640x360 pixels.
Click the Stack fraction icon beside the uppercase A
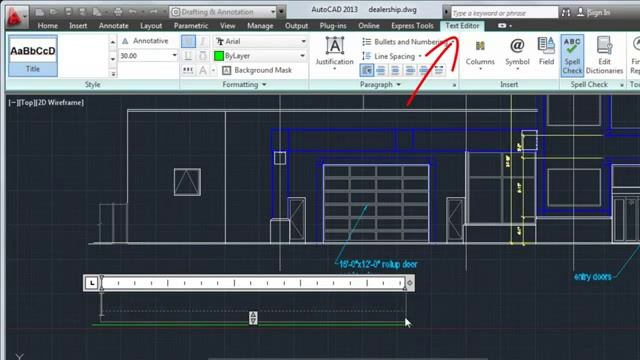click(x=188, y=70)
